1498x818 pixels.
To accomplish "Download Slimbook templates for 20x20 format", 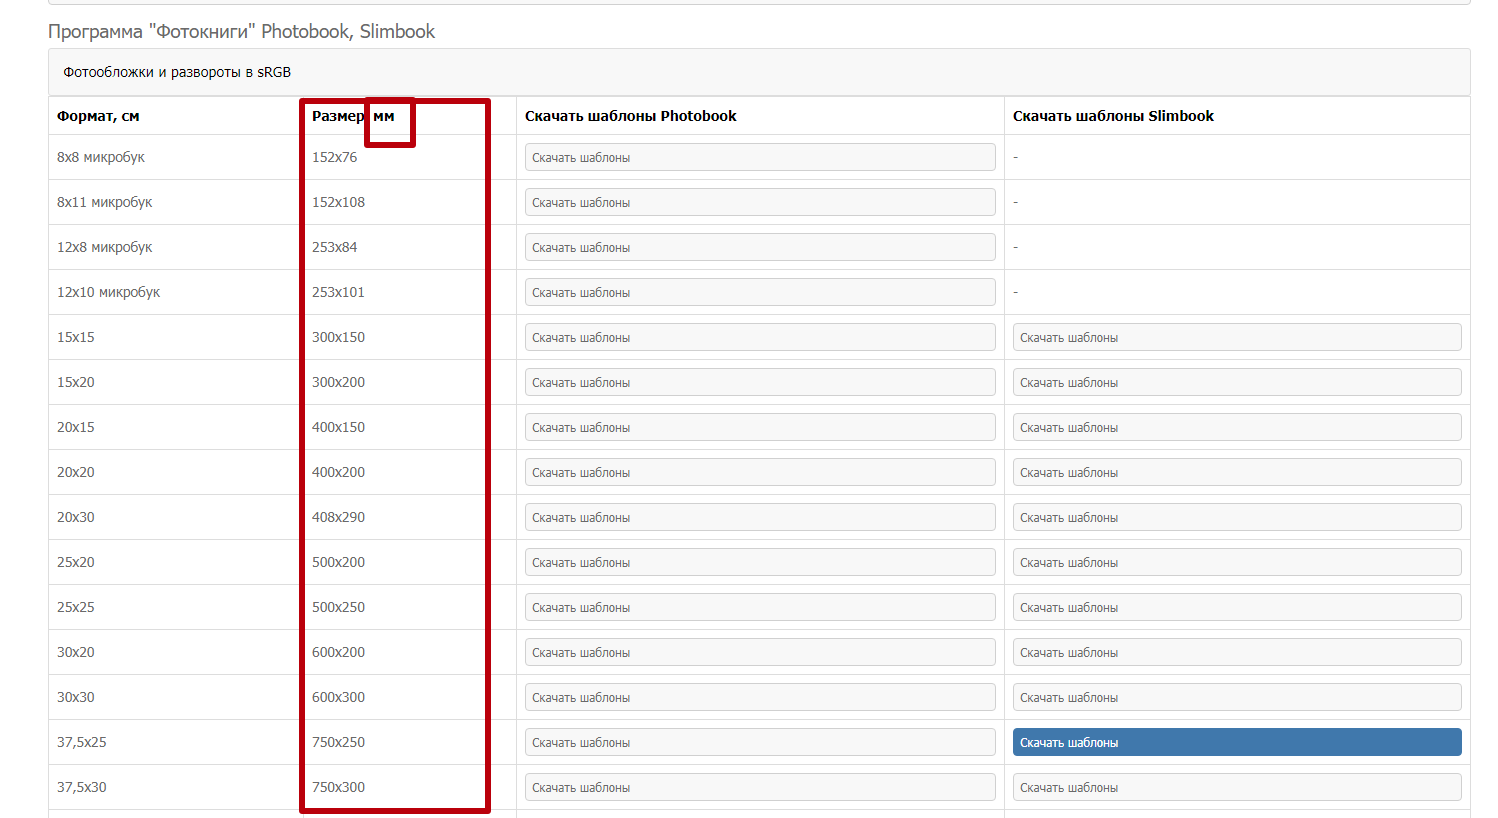I will click(1236, 472).
